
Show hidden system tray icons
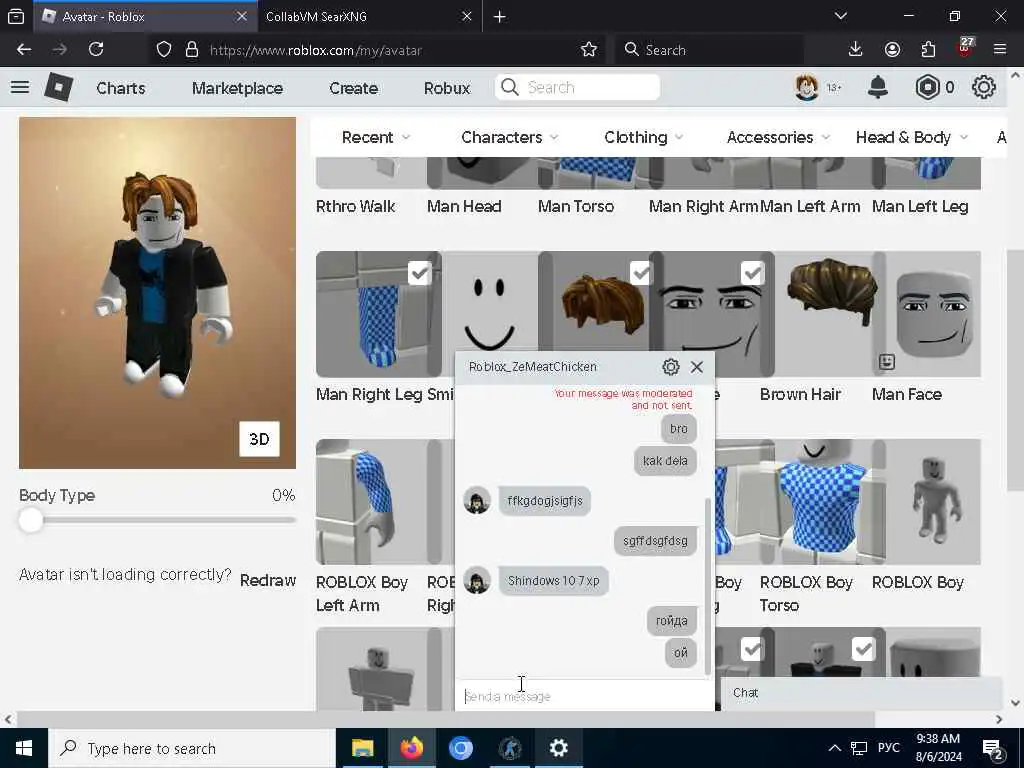pos(835,748)
